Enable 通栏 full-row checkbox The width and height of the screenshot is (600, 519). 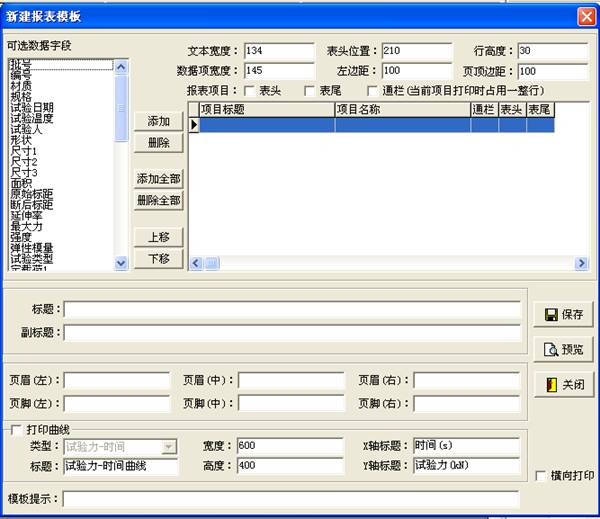point(372,91)
